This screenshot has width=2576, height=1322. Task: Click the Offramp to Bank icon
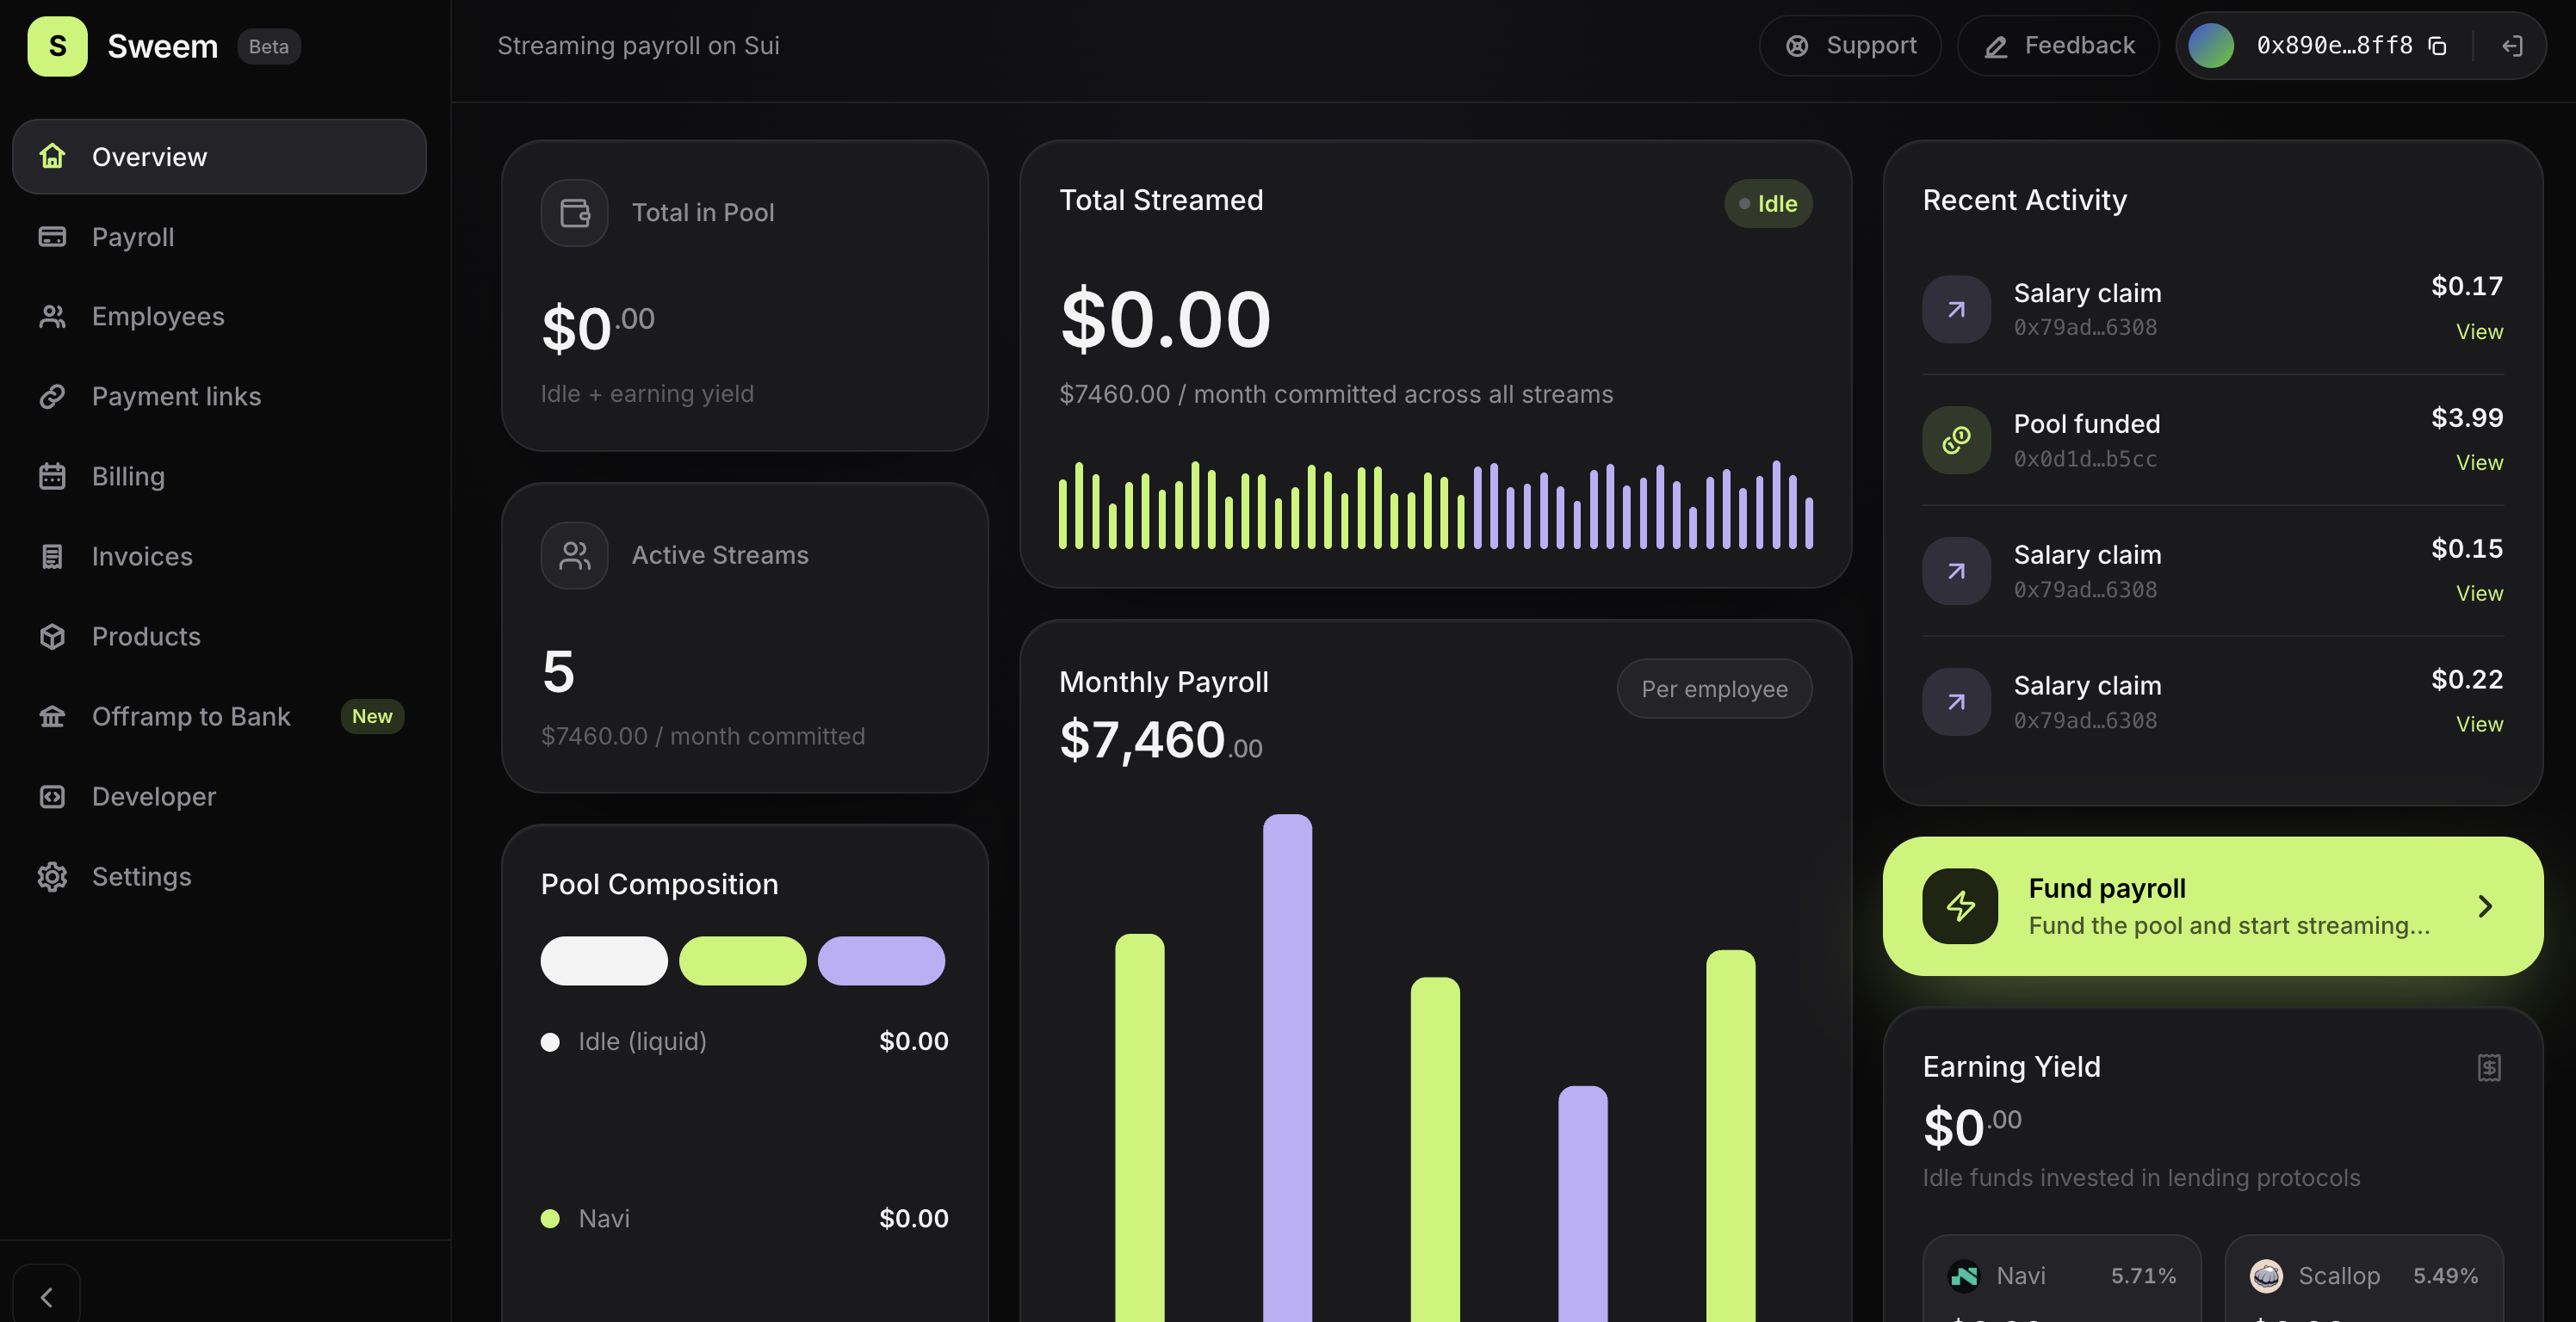pyautogui.click(x=52, y=717)
